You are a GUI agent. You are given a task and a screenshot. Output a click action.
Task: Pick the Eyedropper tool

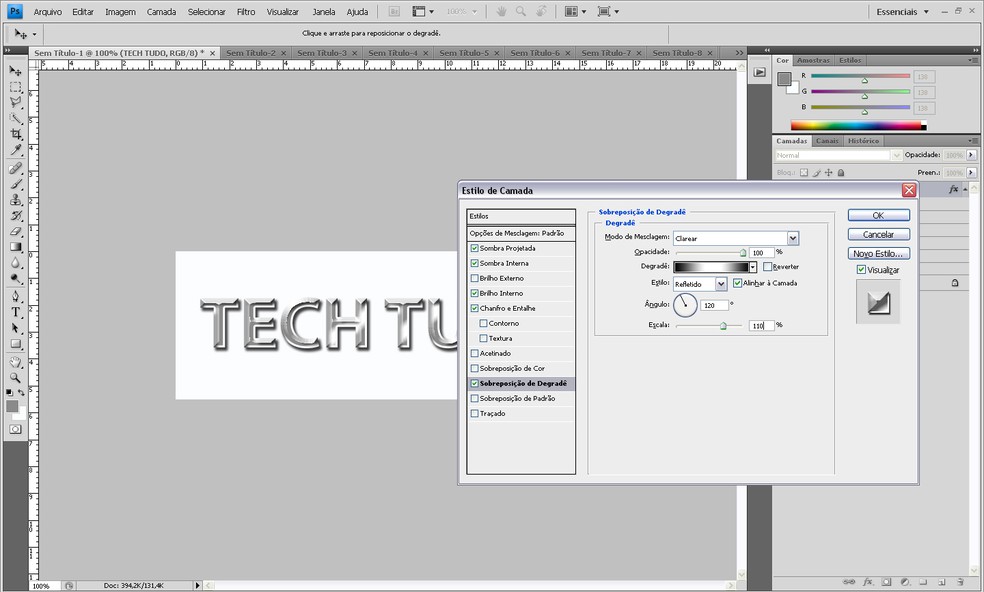[x=15, y=150]
